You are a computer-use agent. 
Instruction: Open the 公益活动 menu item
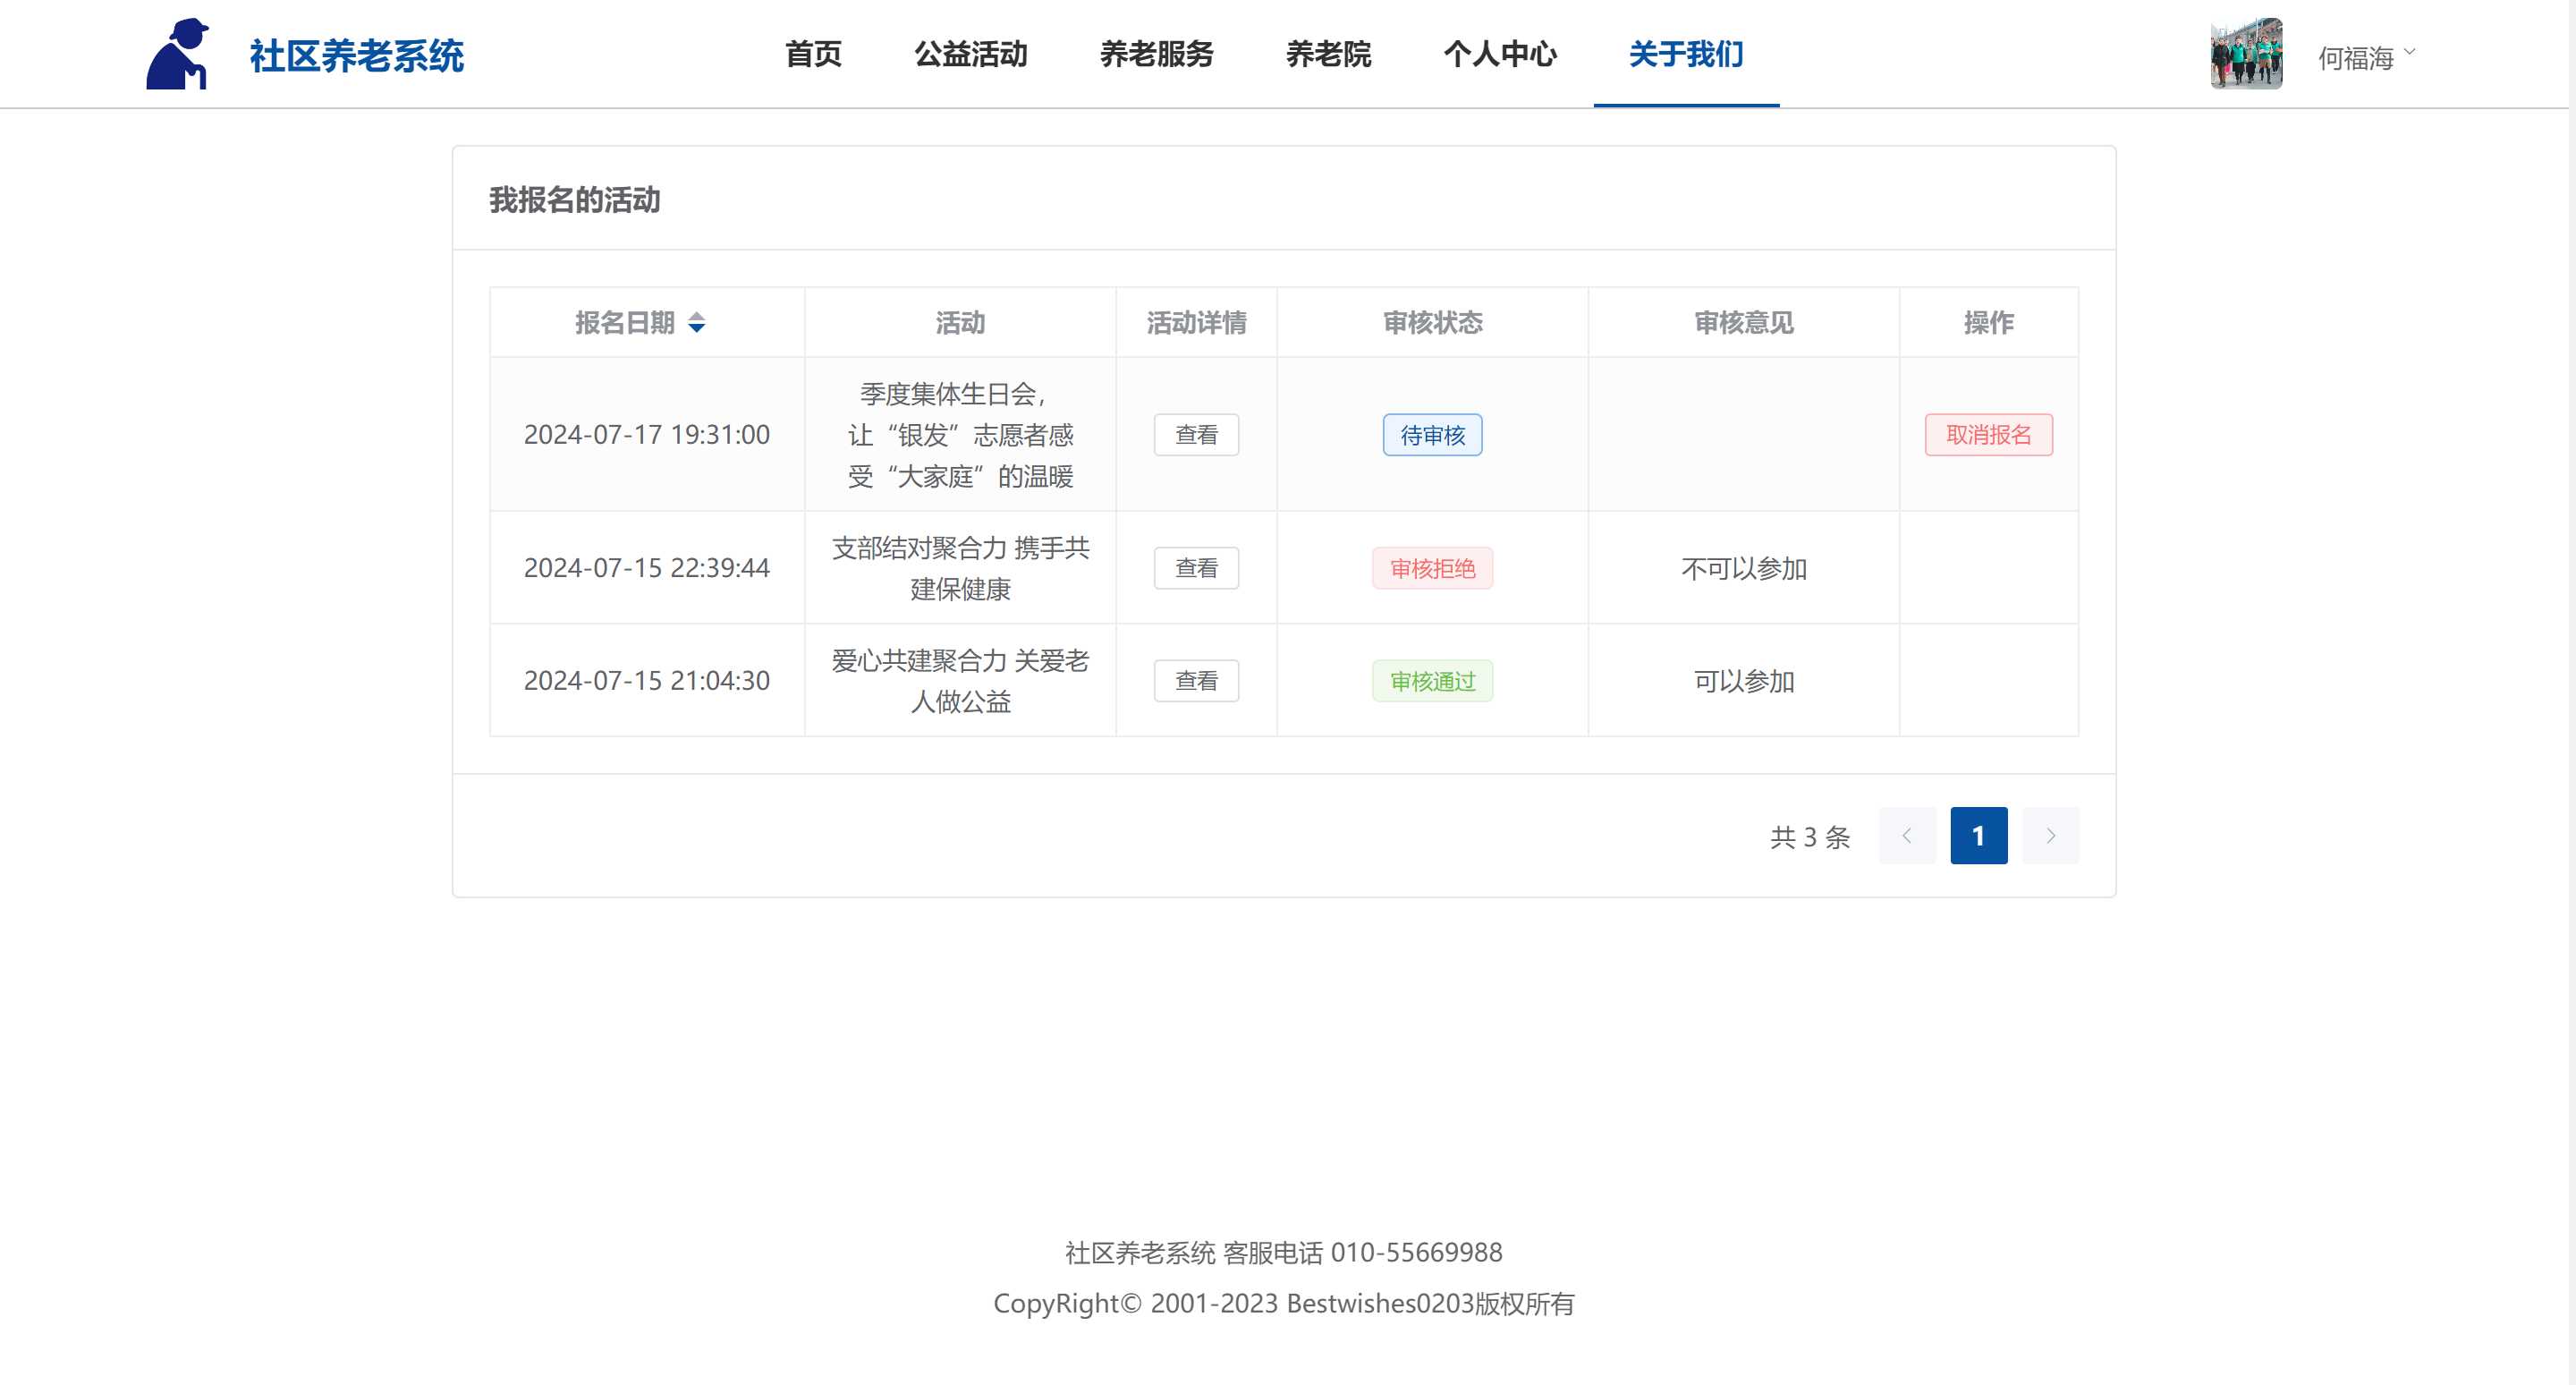tap(970, 54)
